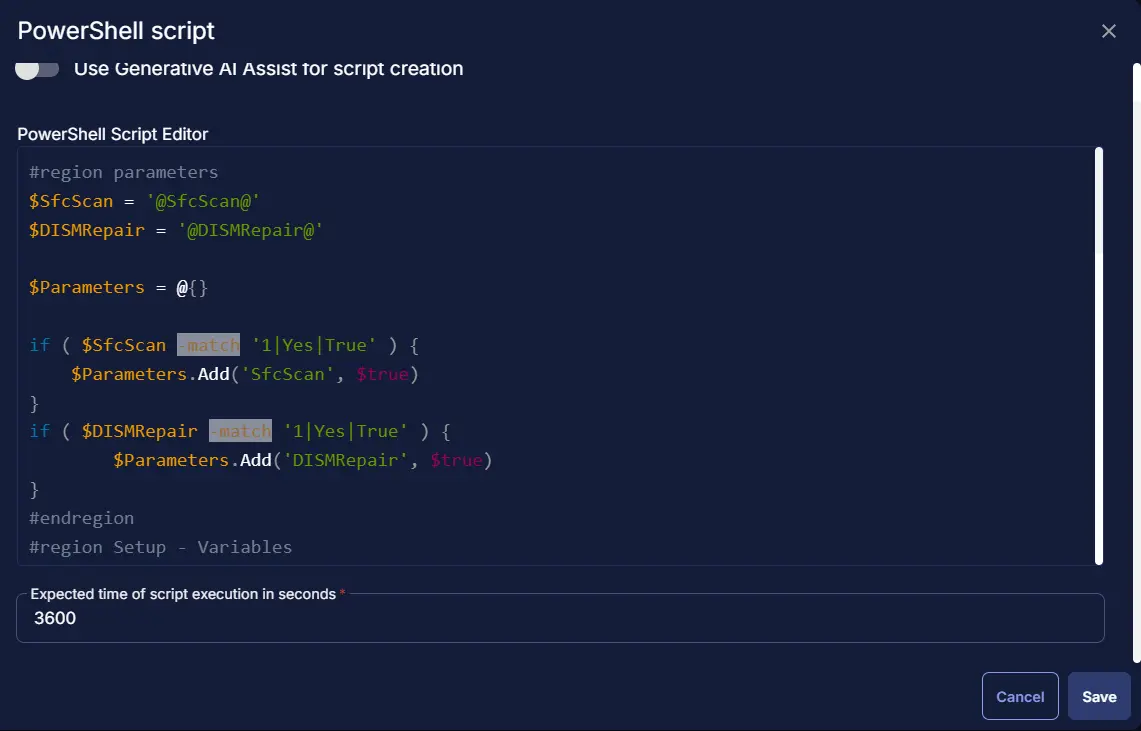Viewport: 1141px width, 731px height.
Task: Close the PowerShell script dialog
Action: pos(1108,31)
